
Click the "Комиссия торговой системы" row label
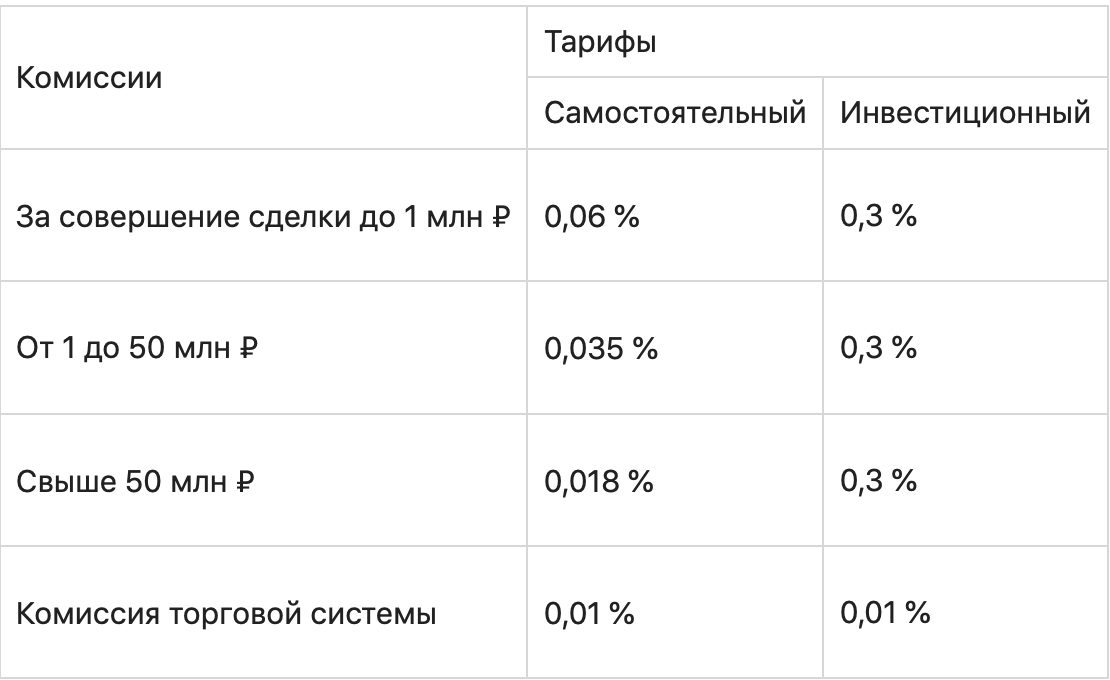tap(227, 612)
